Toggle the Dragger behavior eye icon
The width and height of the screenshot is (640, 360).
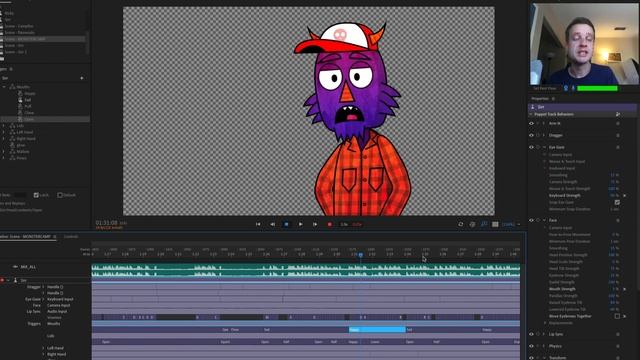[x=531, y=135]
